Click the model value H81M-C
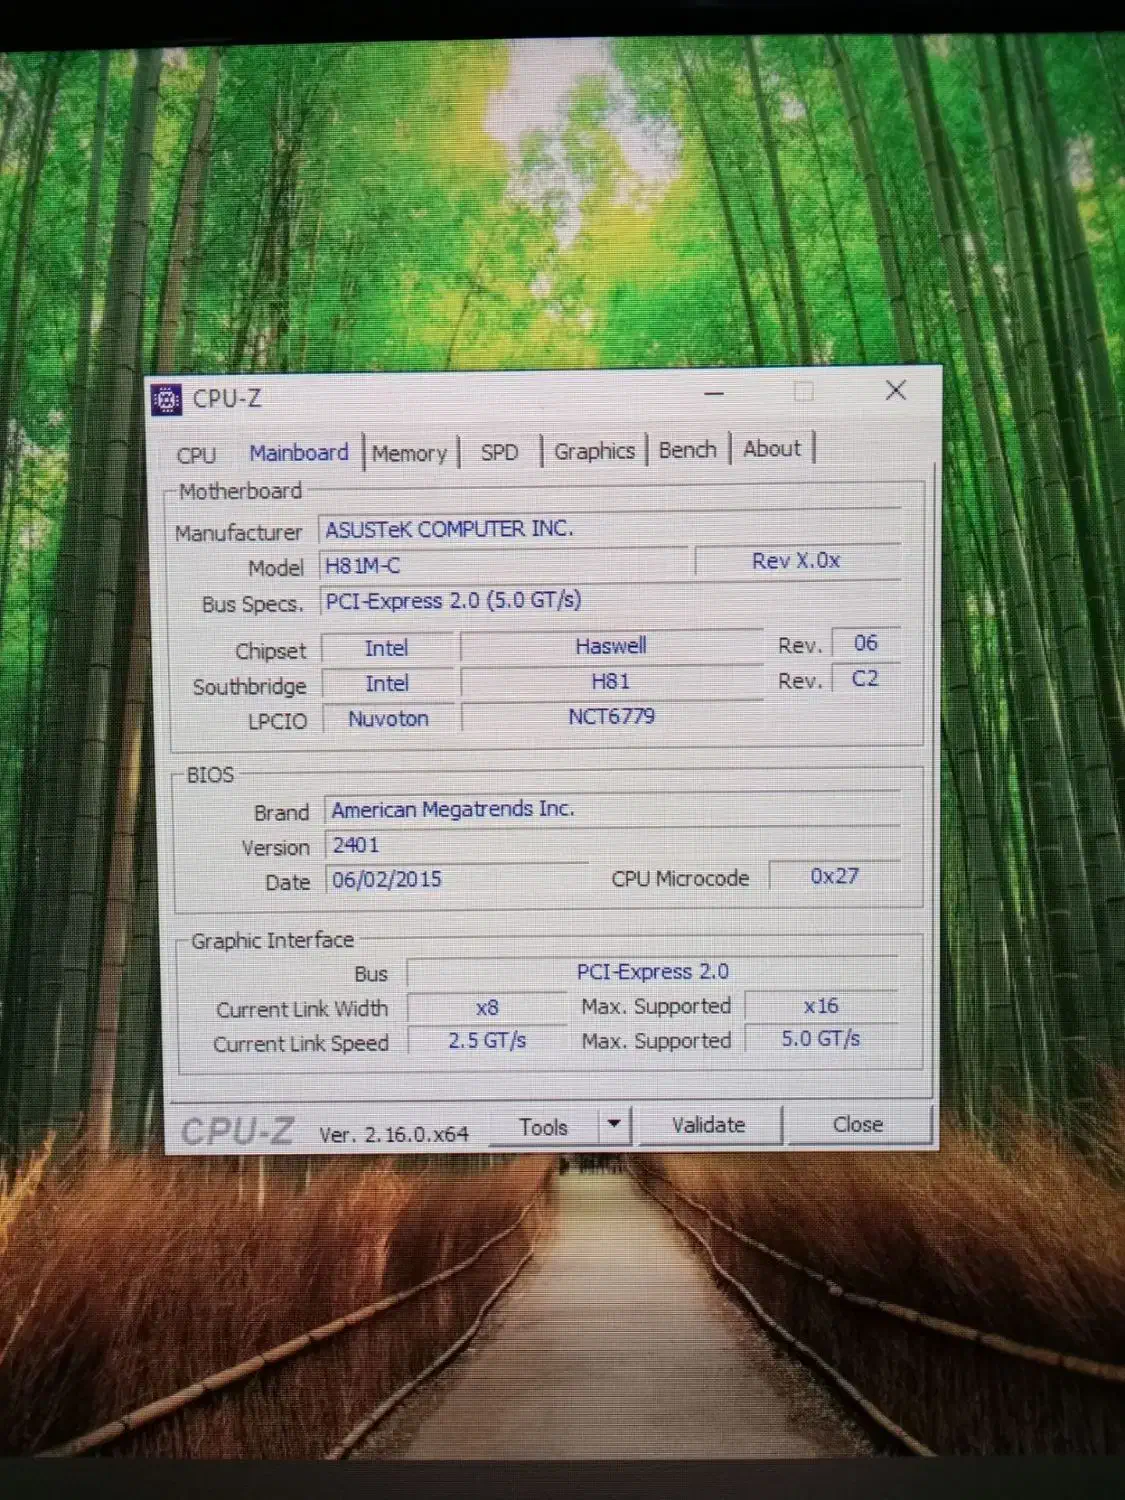 (505, 565)
